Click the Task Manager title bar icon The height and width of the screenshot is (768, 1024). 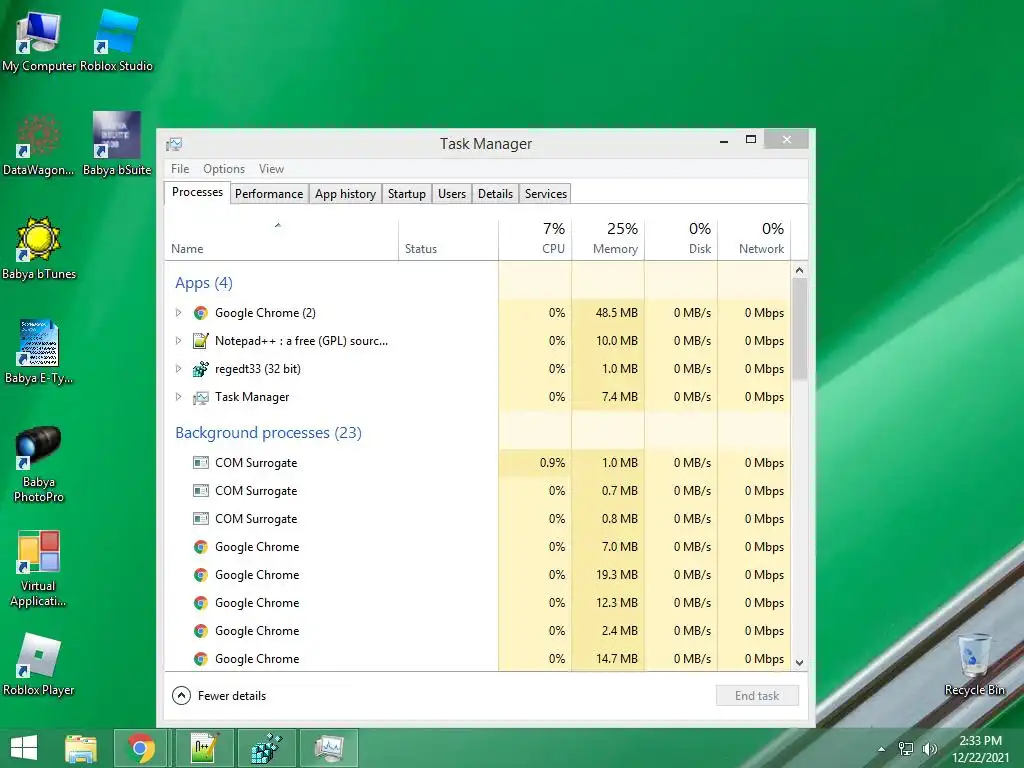pyautogui.click(x=174, y=144)
